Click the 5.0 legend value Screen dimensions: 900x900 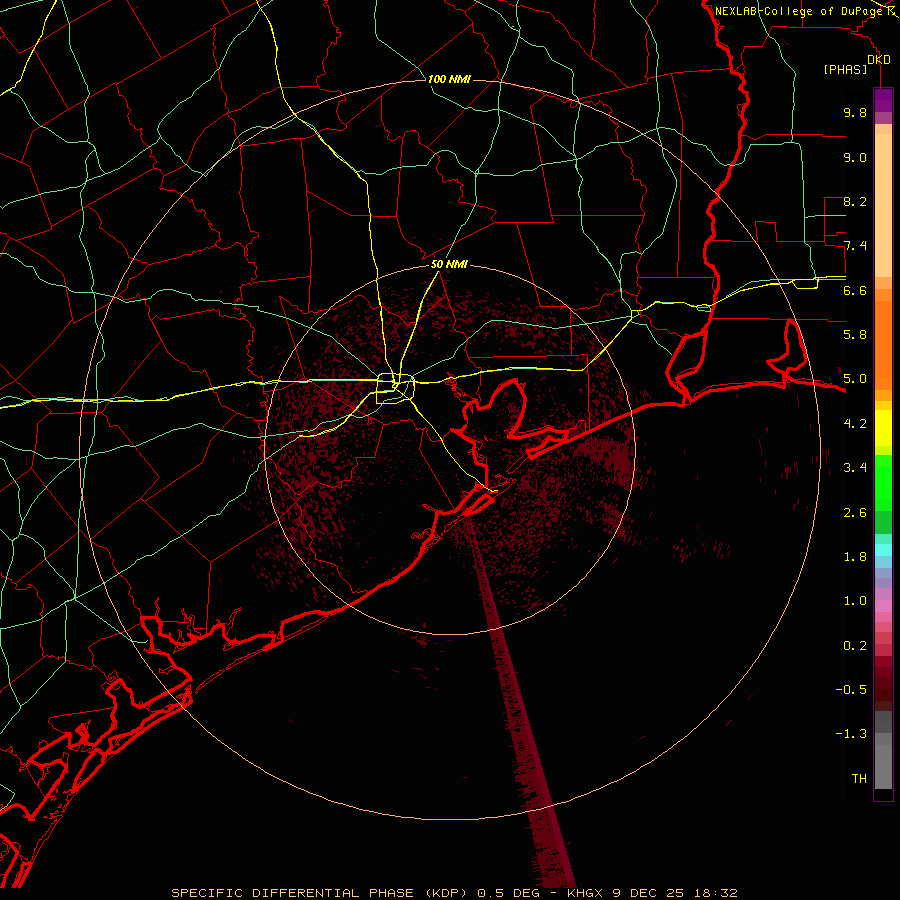[855, 379]
